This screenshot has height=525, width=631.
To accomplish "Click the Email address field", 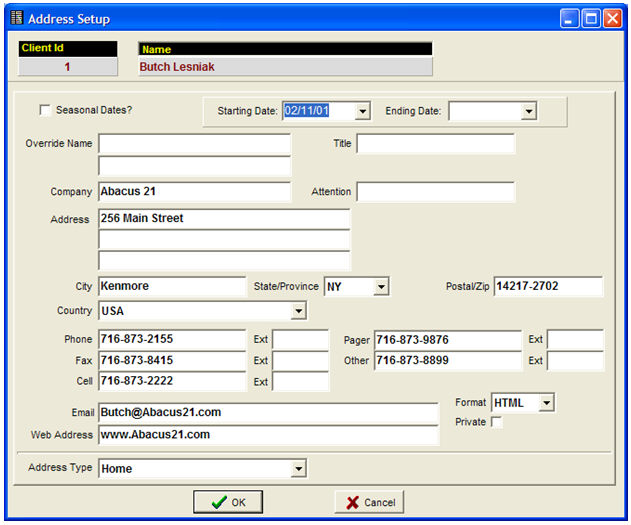I will click(x=267, y=412).
